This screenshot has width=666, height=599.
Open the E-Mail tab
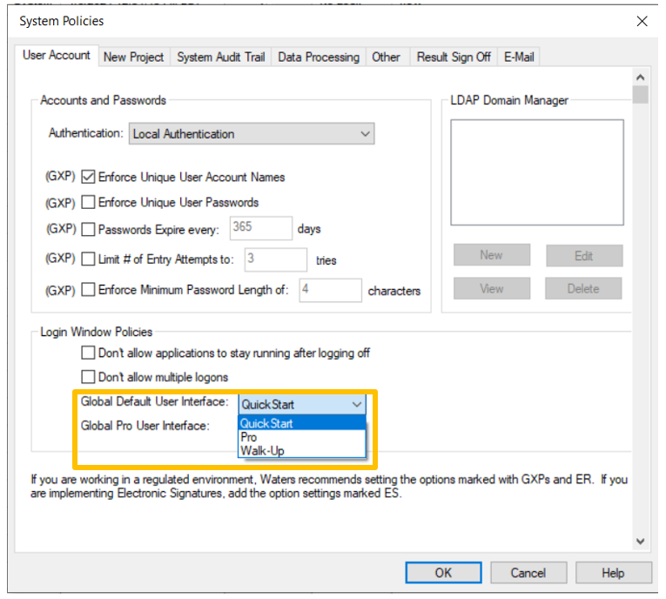[519, 57]
